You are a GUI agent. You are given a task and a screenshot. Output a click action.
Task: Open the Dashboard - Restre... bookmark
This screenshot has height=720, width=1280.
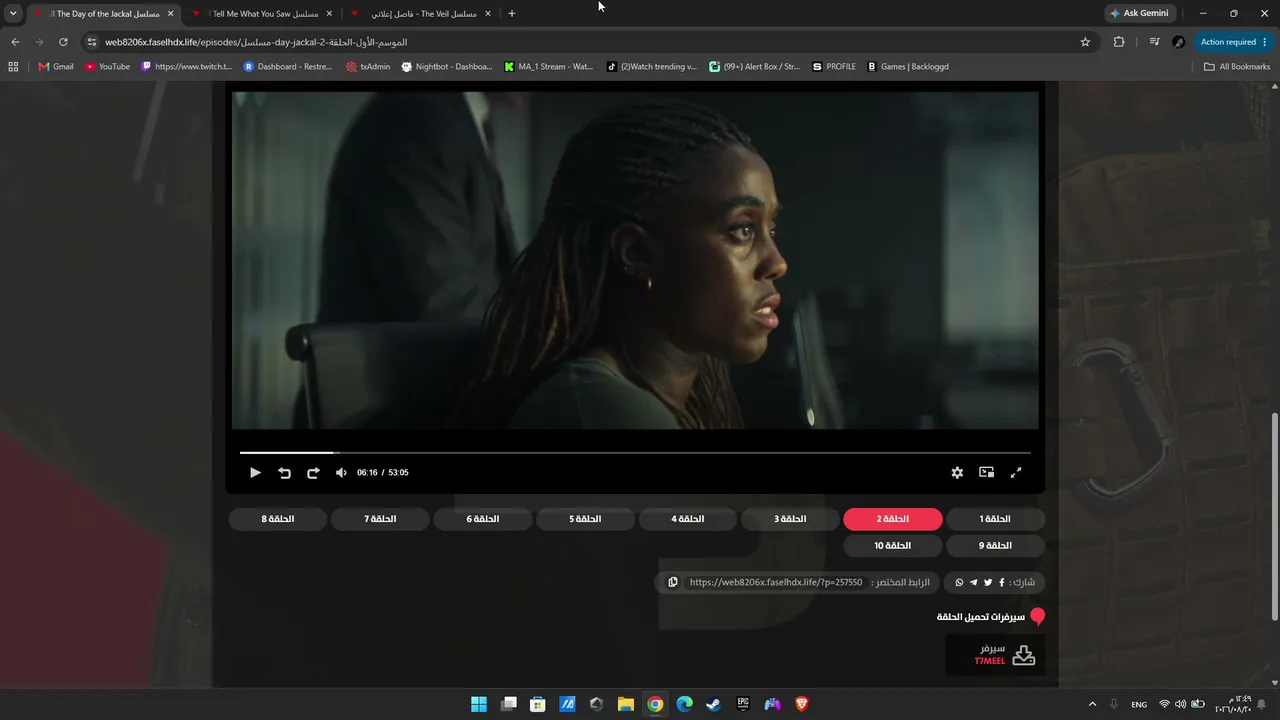(x=288, y=67)
